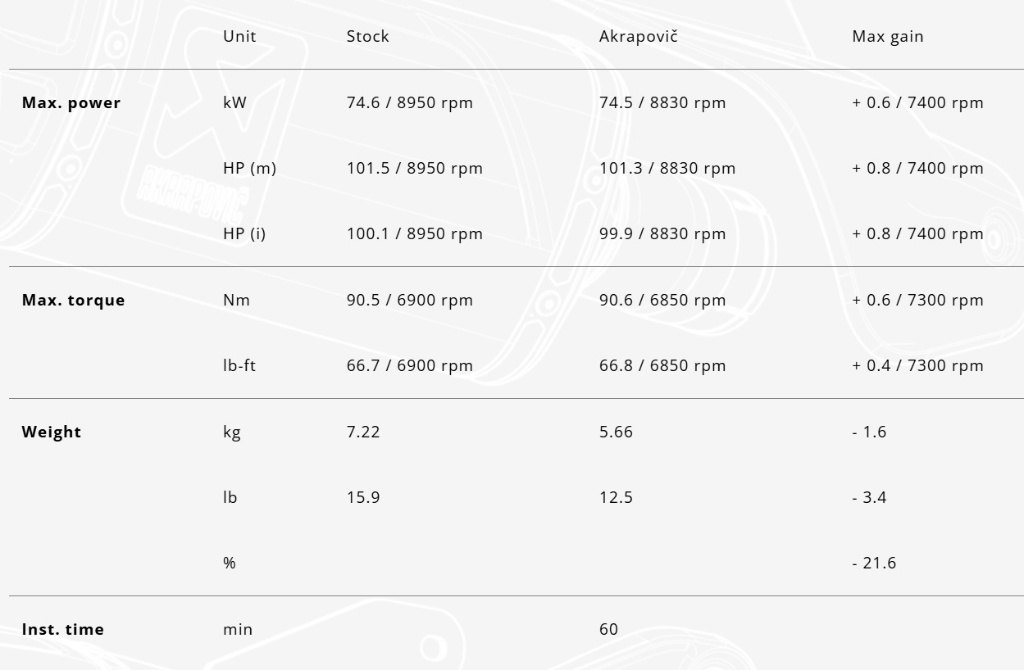This screenshot has width=1024, height=670.
Task: Click Akrapovič torque 66.8 / 6850 rpm
Action: 662,366
